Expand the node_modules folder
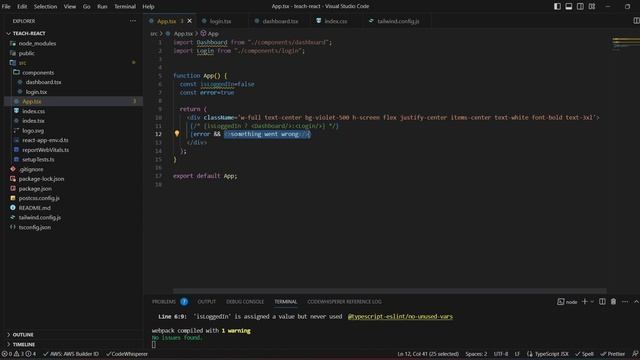This screenshot has height=360, width=640. 37,43
